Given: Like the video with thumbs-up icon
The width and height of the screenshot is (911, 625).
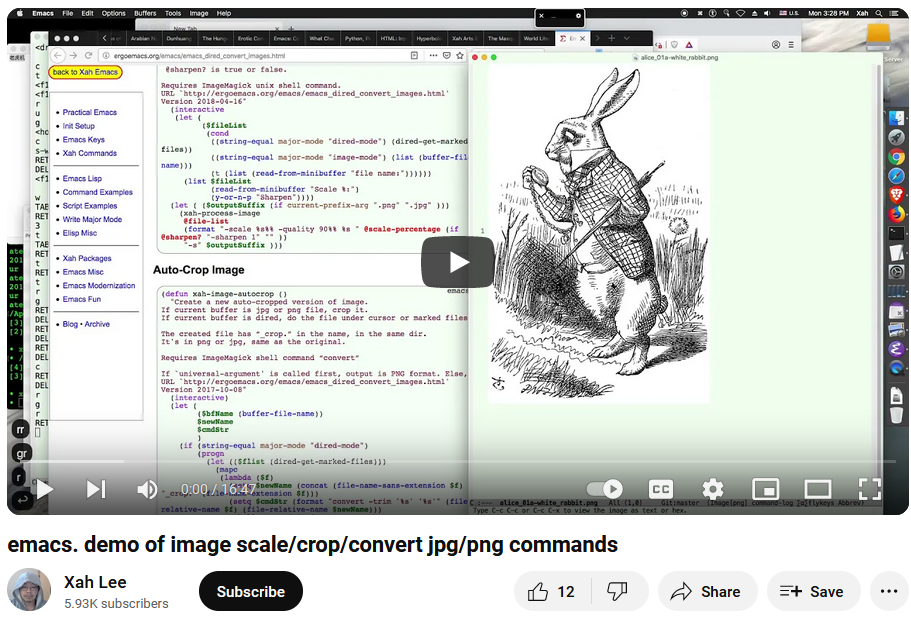Looking at the screenshot, I should click(552, 591).
